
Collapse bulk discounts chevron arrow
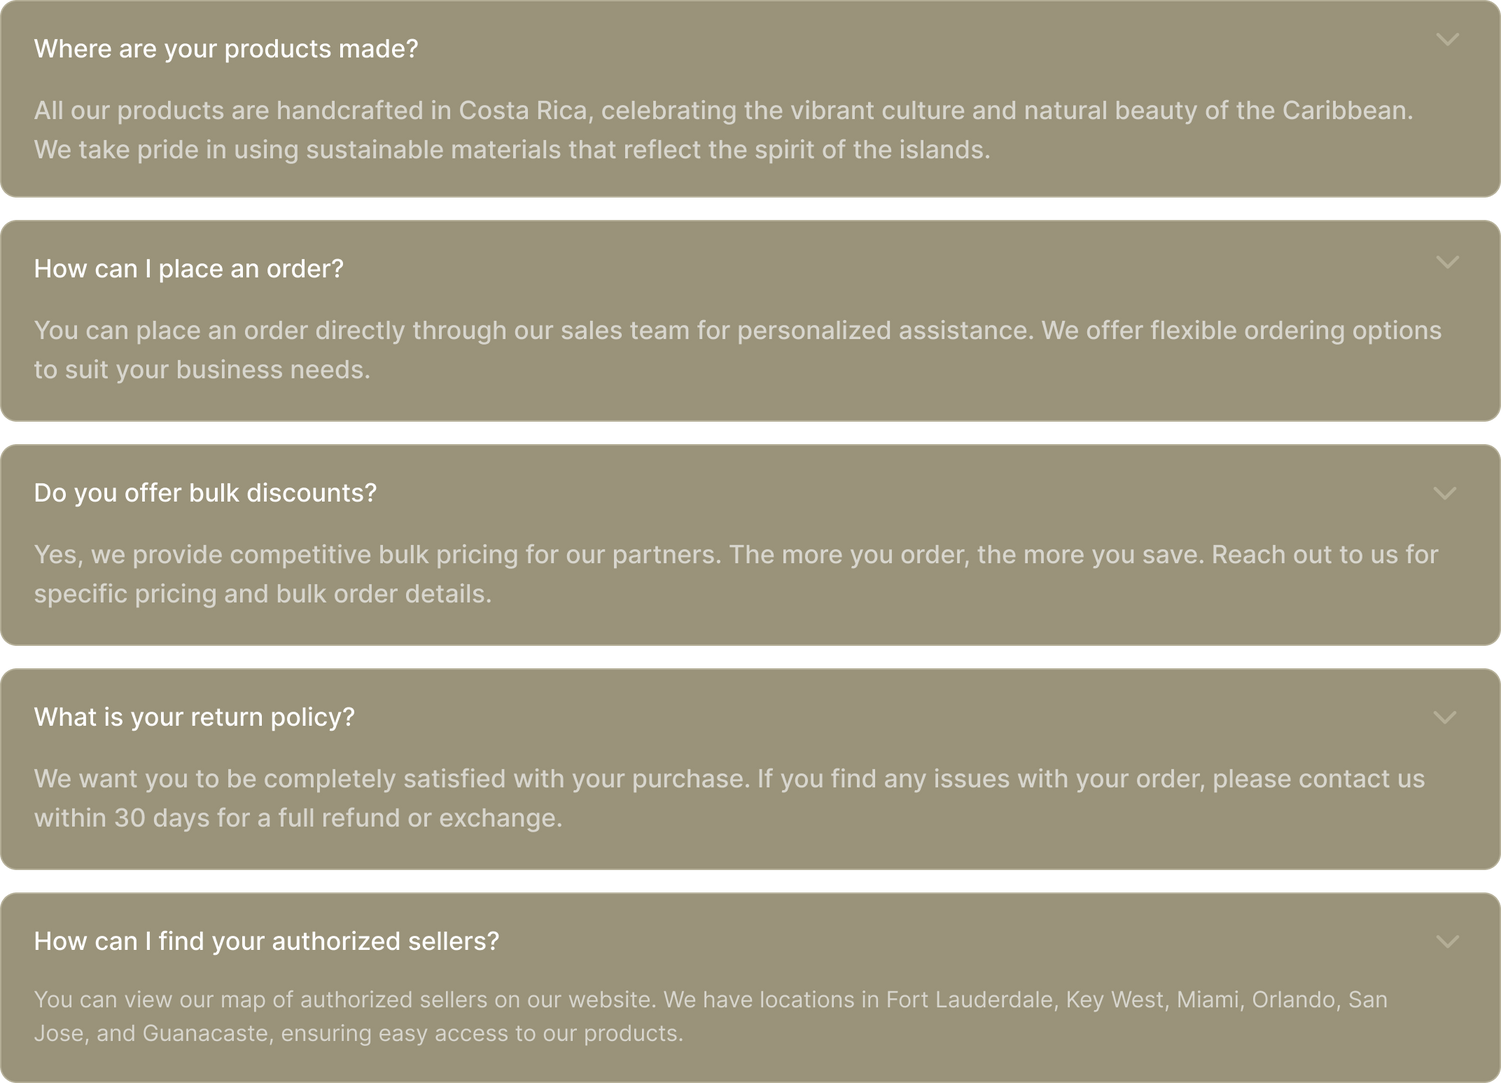click(x=1445, y=493)
